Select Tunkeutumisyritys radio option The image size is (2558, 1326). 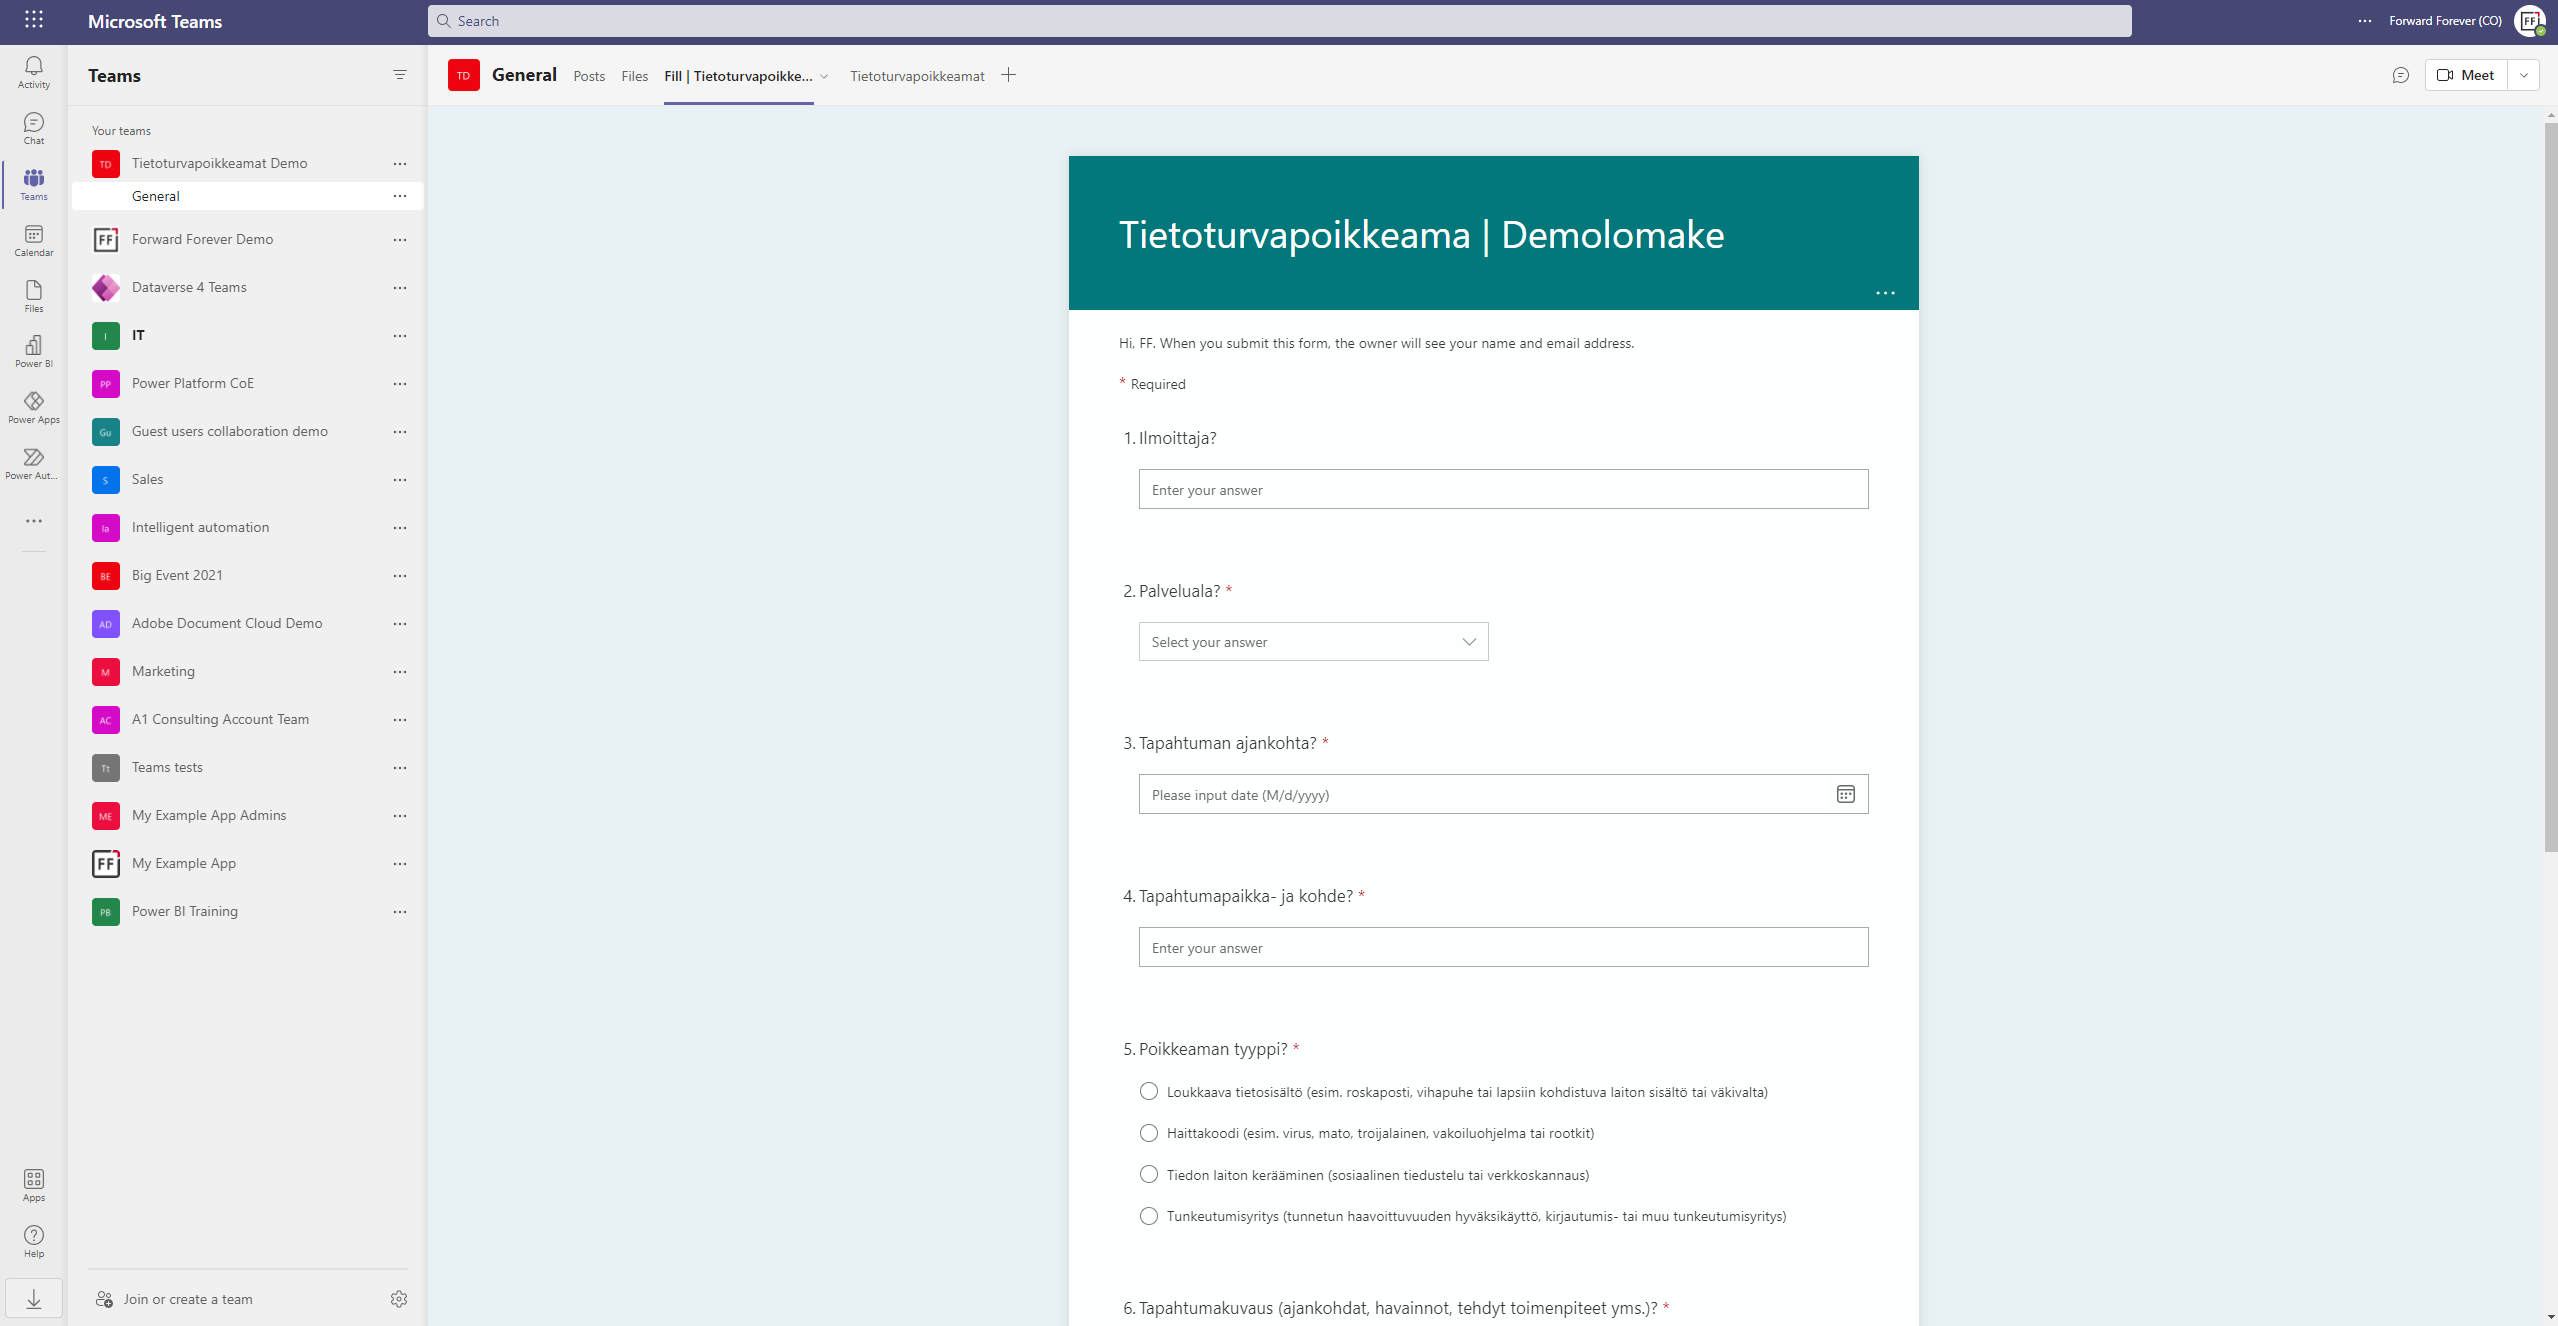[x=1148, y=1216]
